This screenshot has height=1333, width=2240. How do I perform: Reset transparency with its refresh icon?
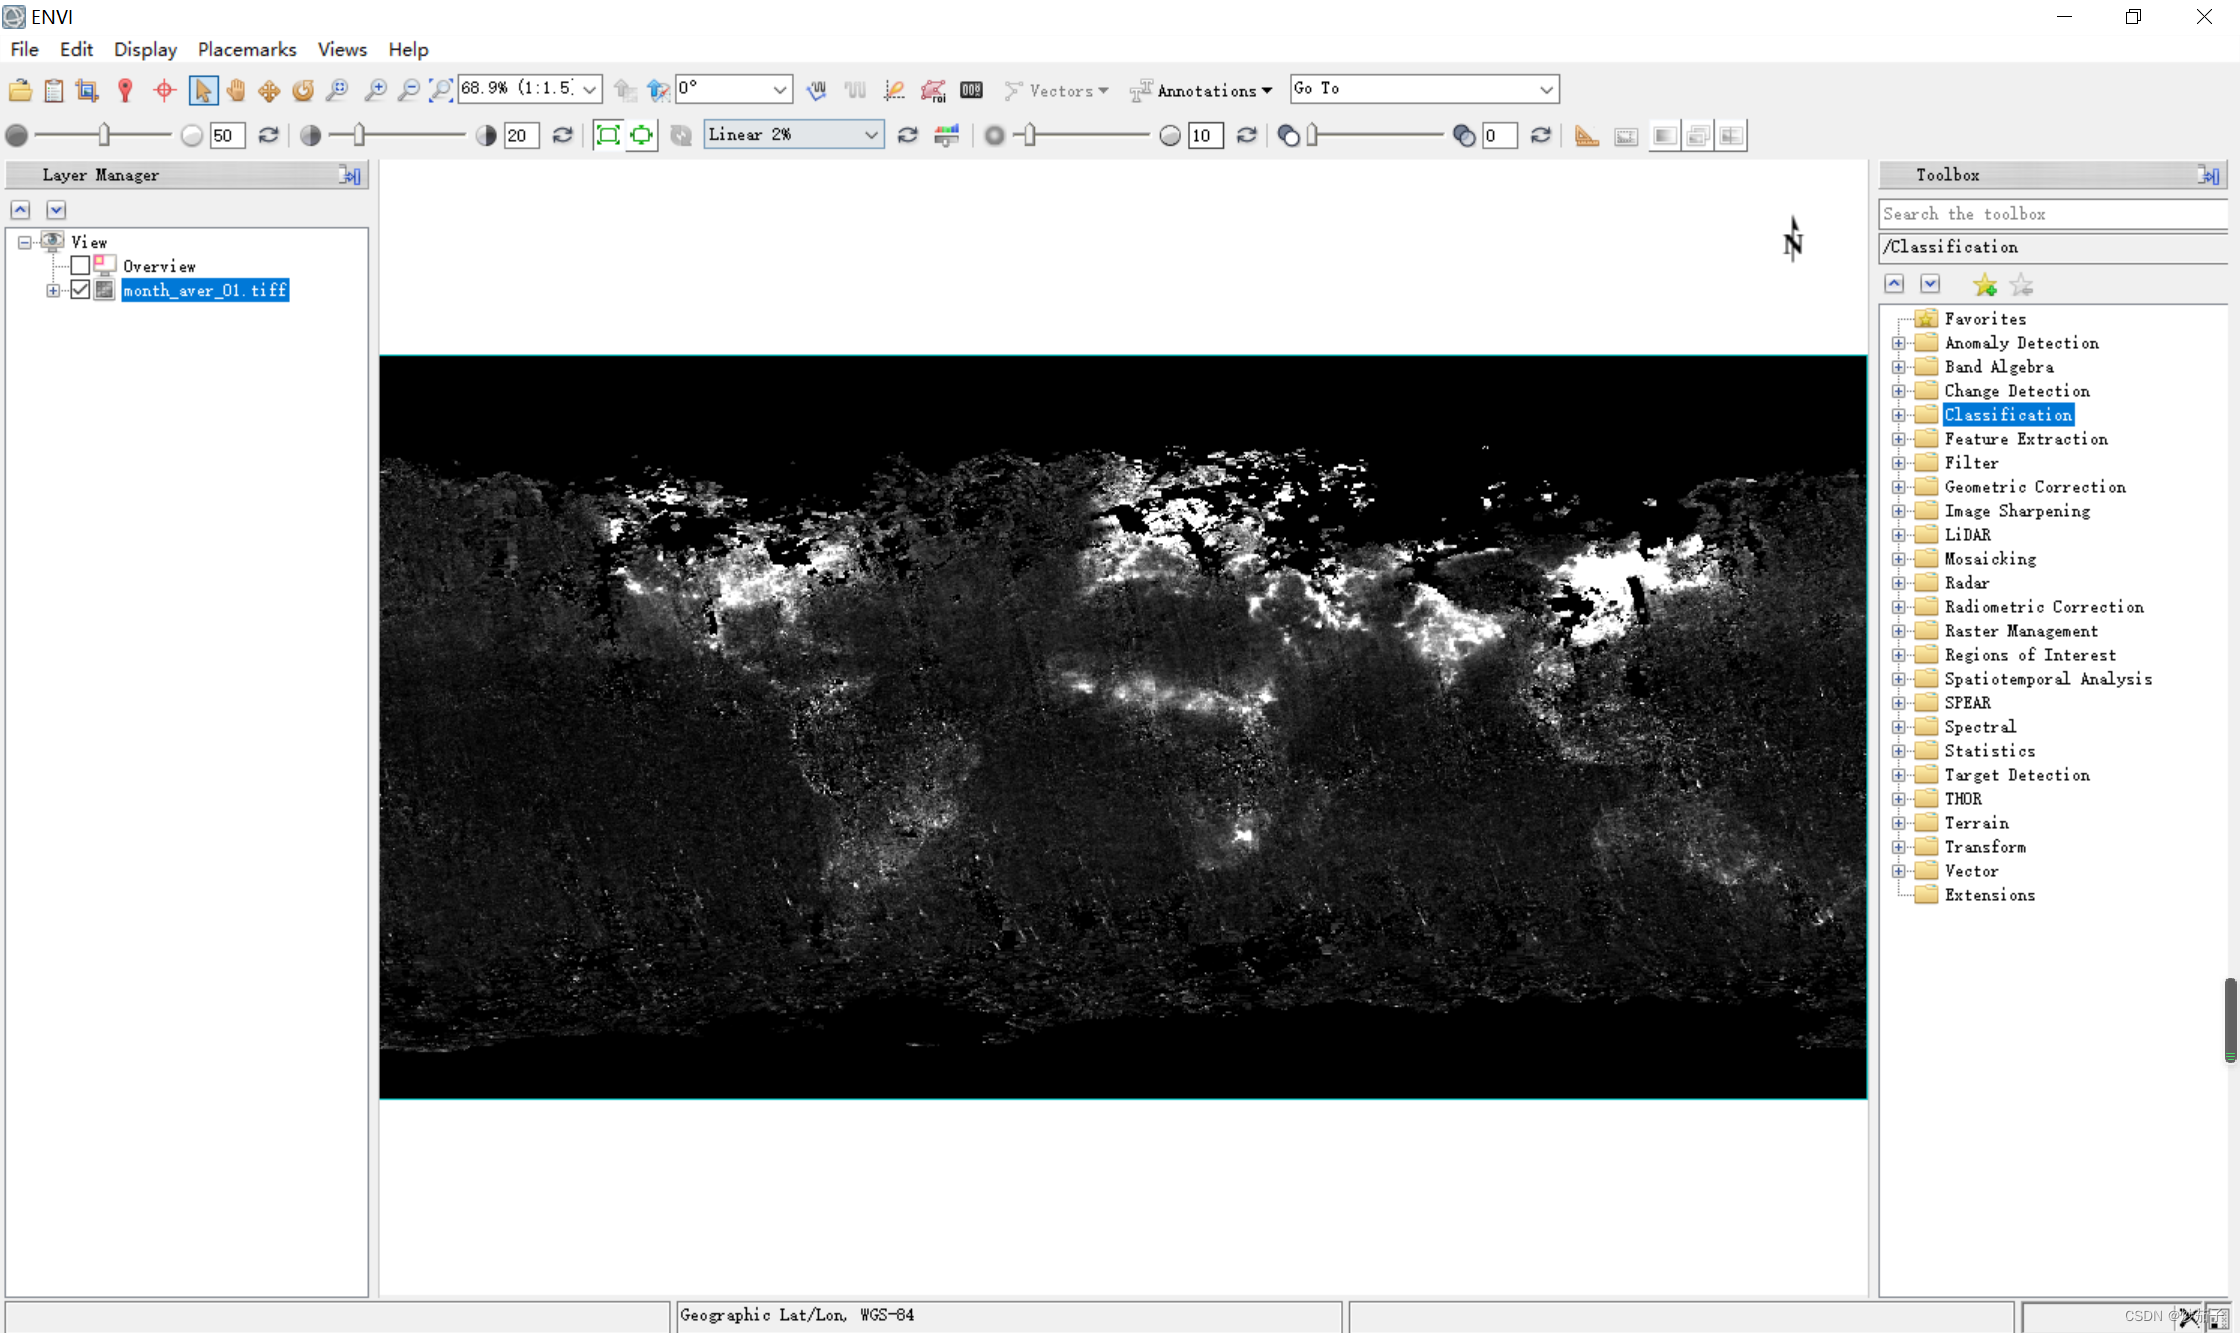point(1540,135)
